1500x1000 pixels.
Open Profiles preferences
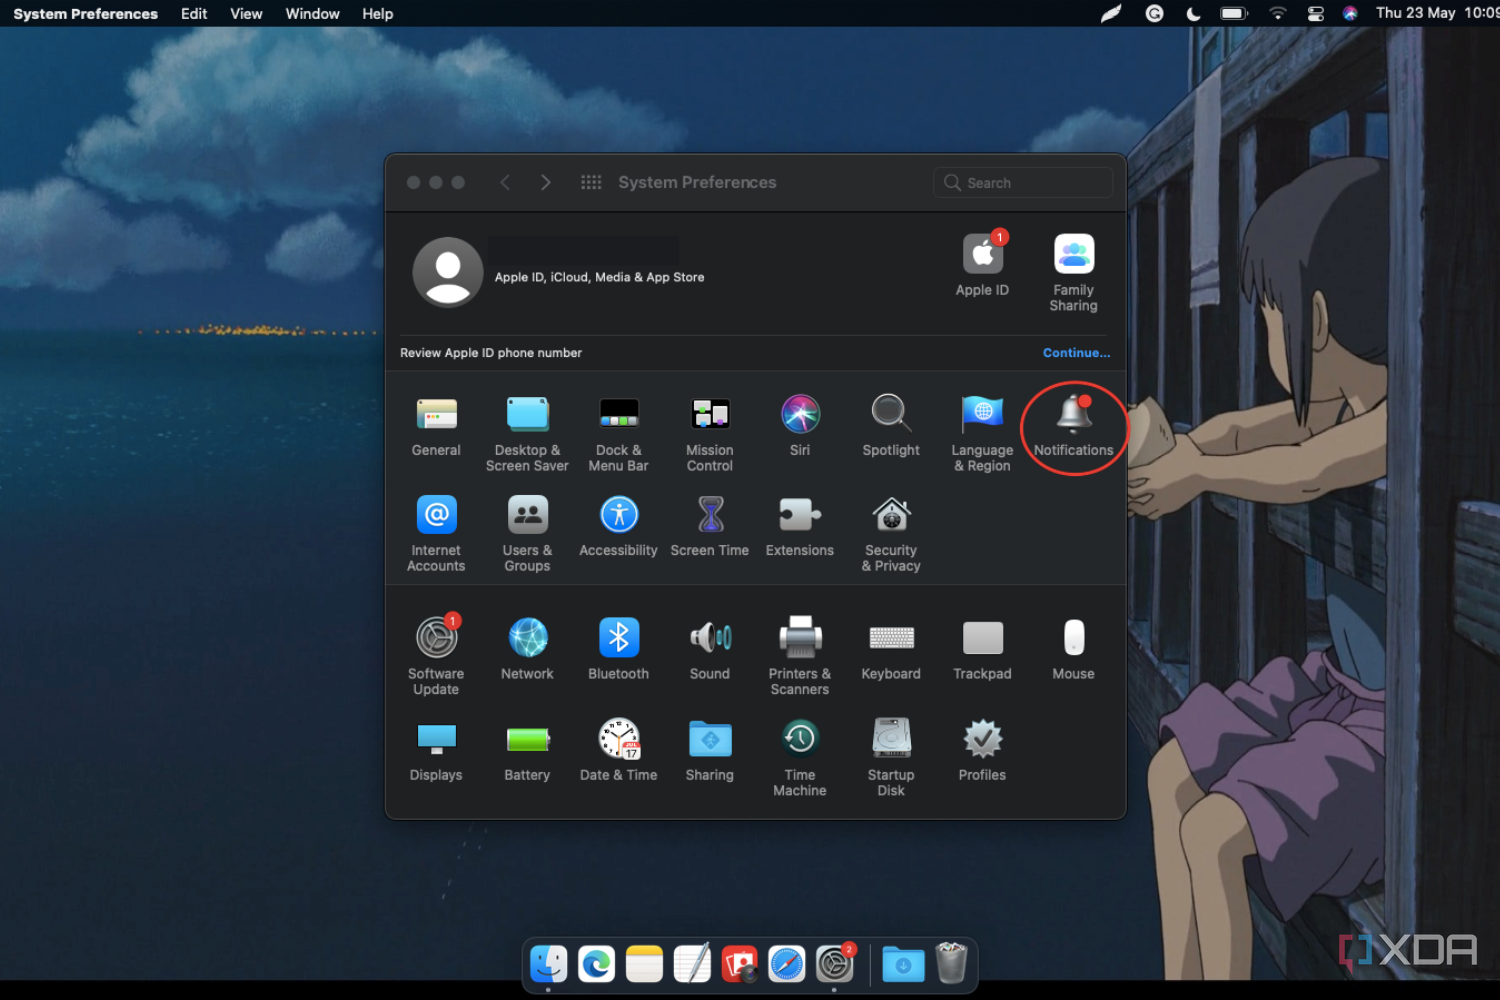(982, 739)
